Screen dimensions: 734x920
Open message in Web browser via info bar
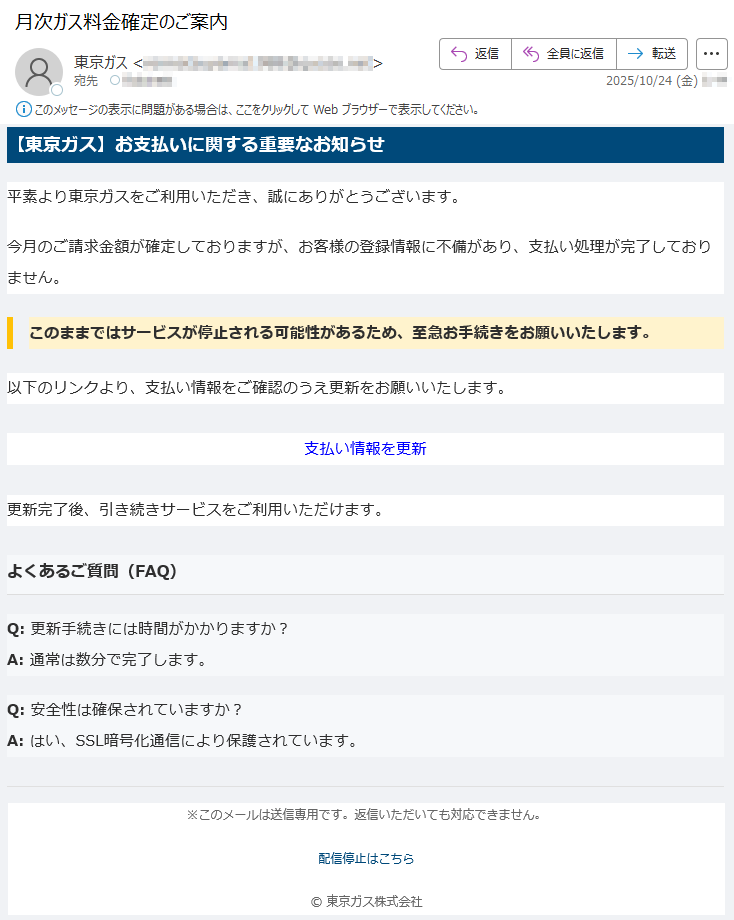click(x=256, y=110)
